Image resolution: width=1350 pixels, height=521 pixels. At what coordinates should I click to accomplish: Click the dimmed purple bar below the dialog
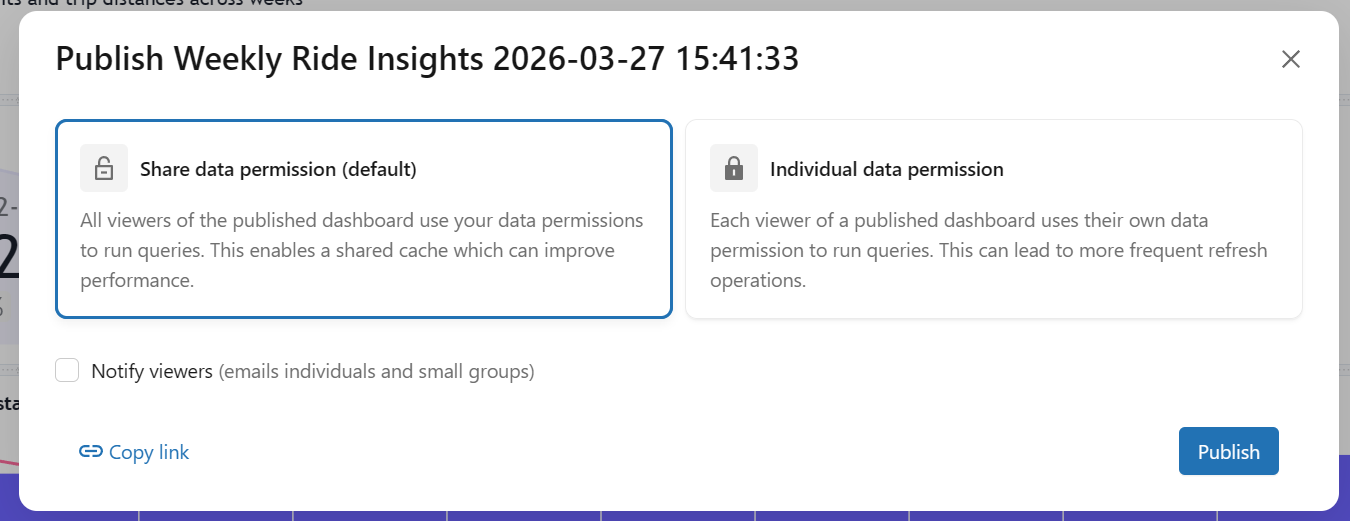(675, 516)
